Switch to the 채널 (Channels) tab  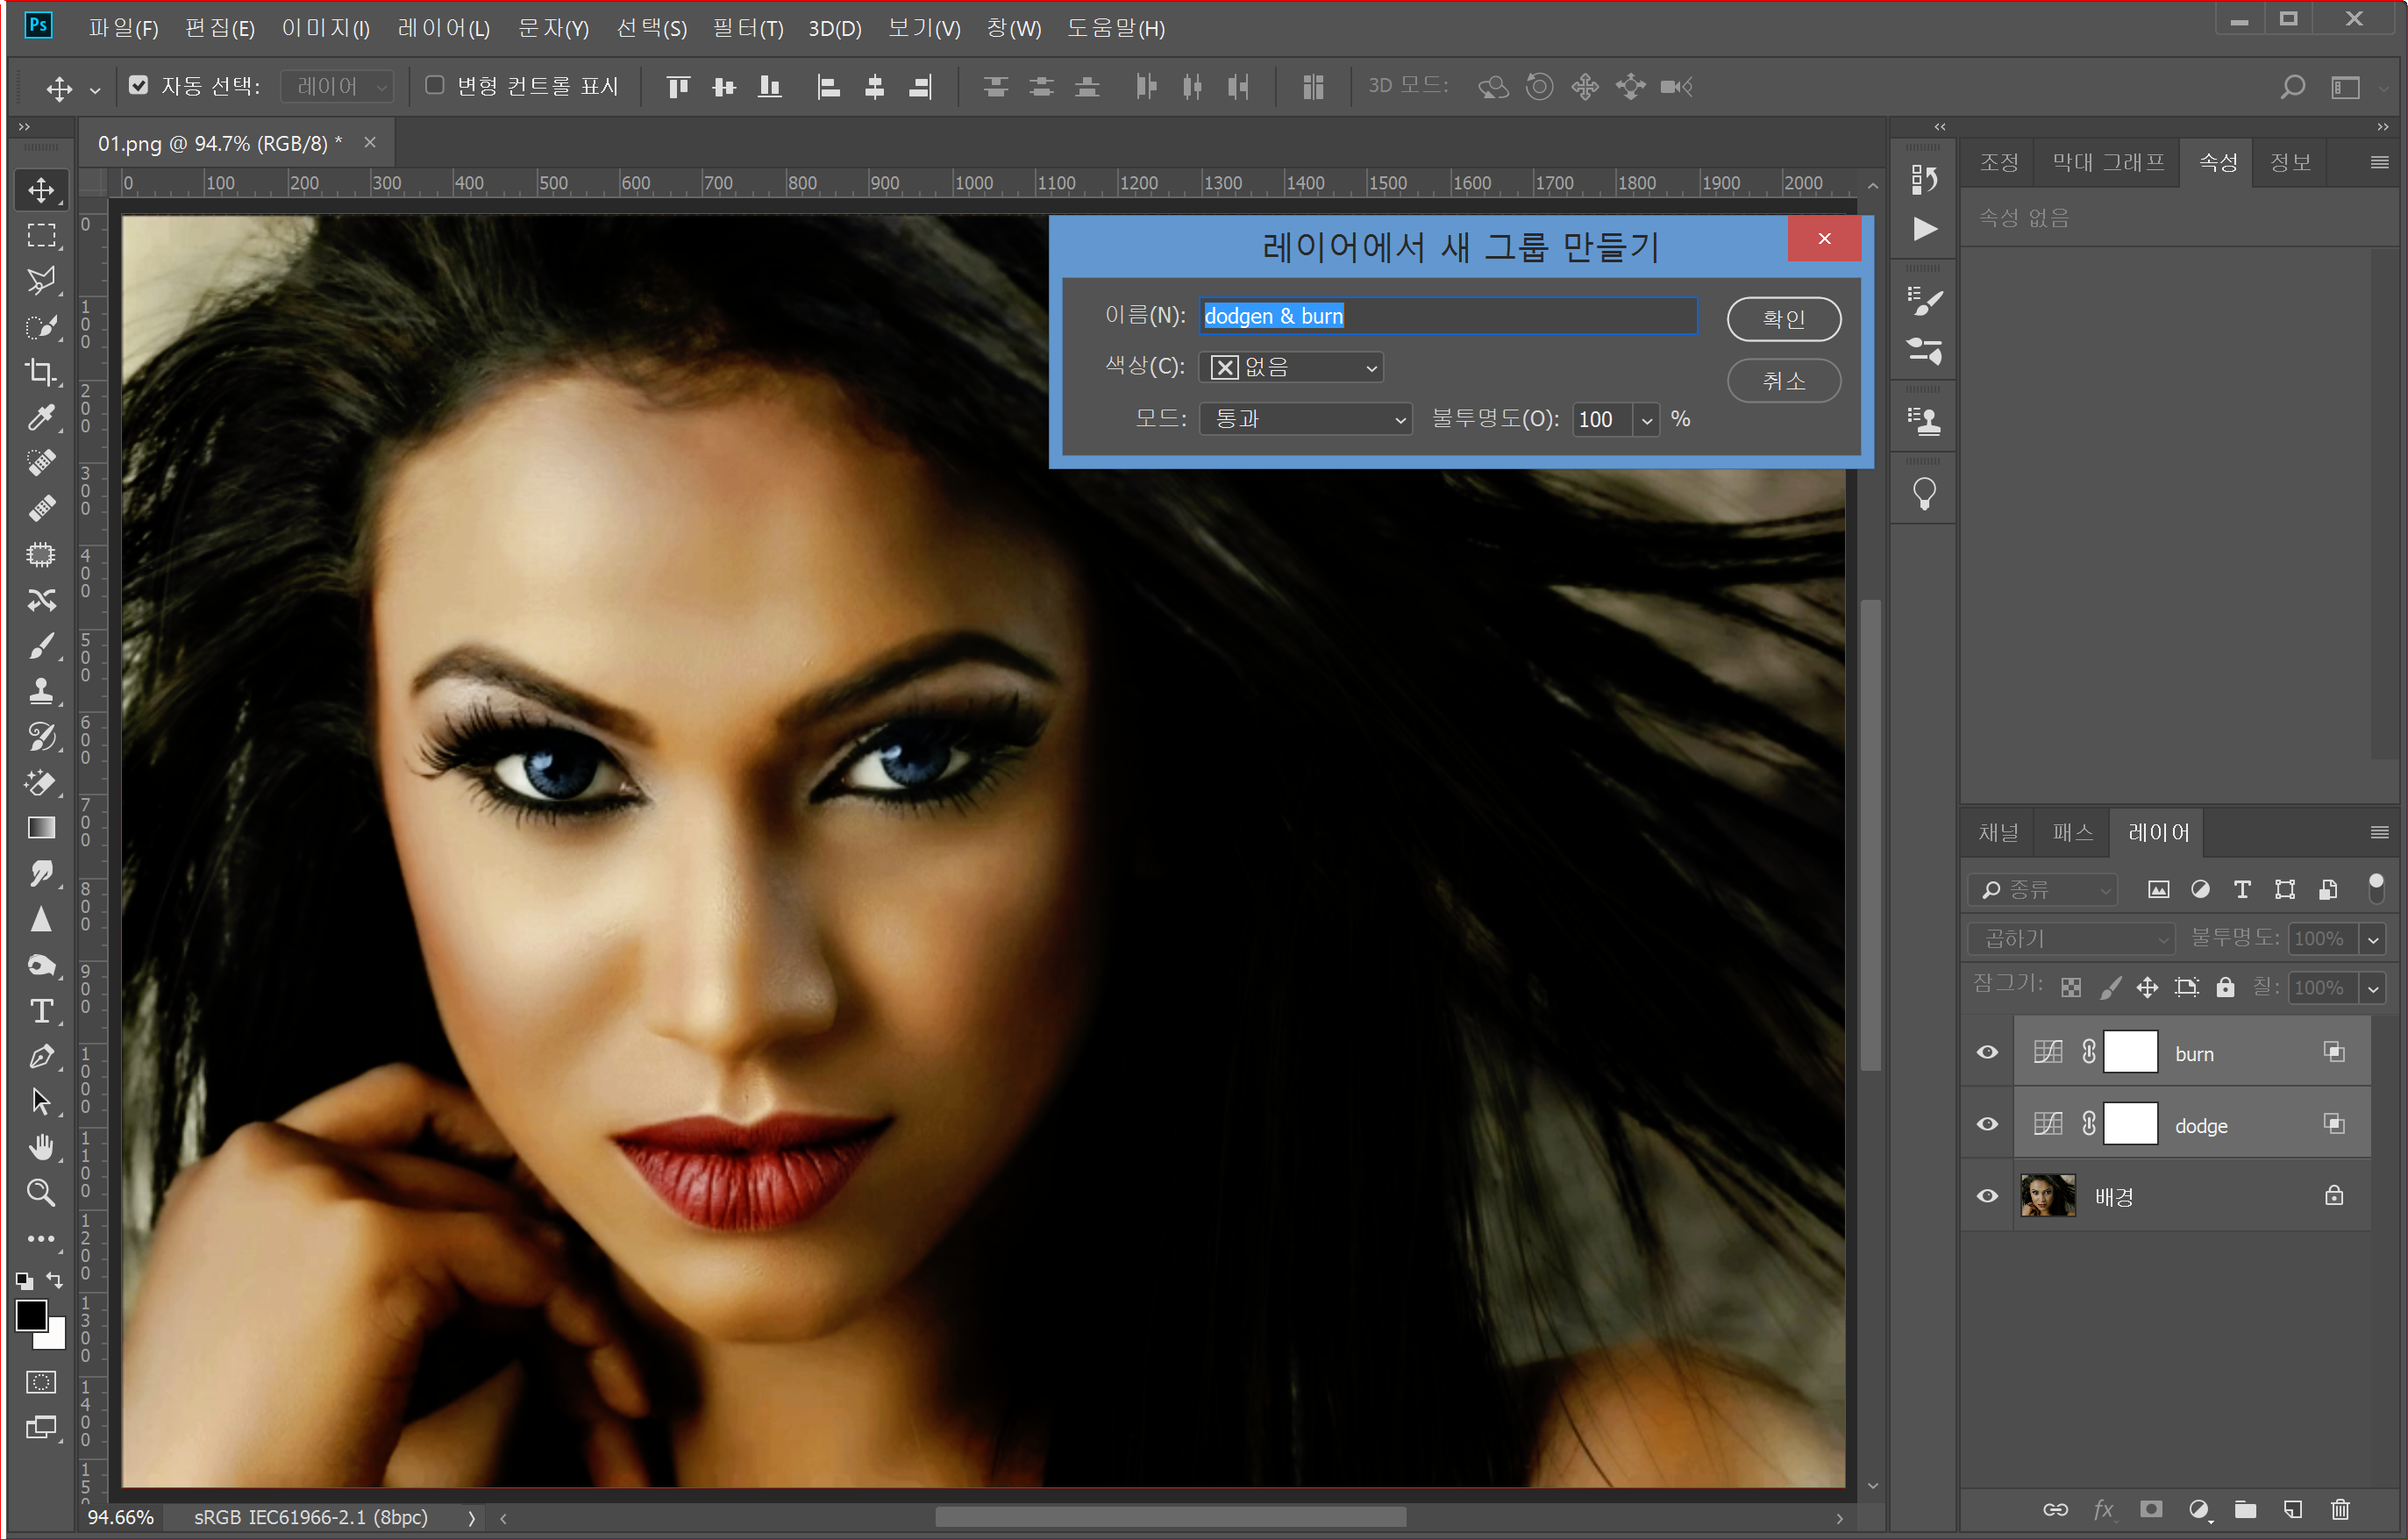1998,833
